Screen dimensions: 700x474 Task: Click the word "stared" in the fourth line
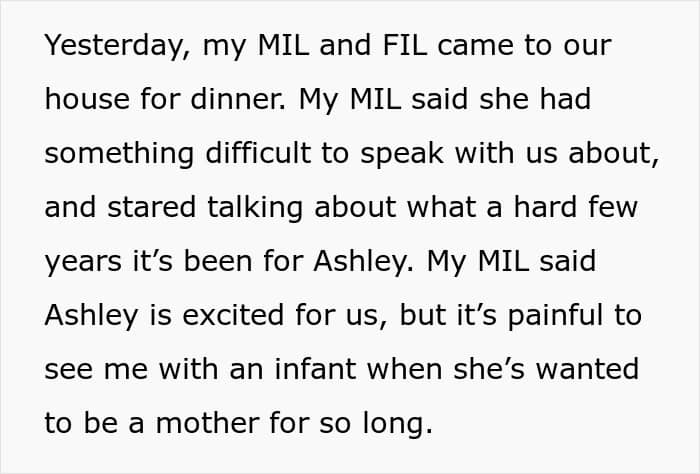pos(151,207)
